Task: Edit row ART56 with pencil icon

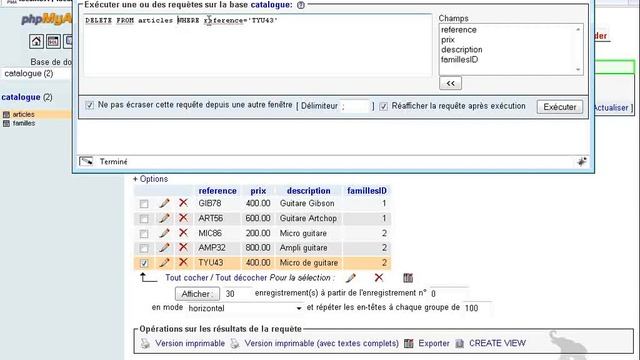Action: pos(164,218)
